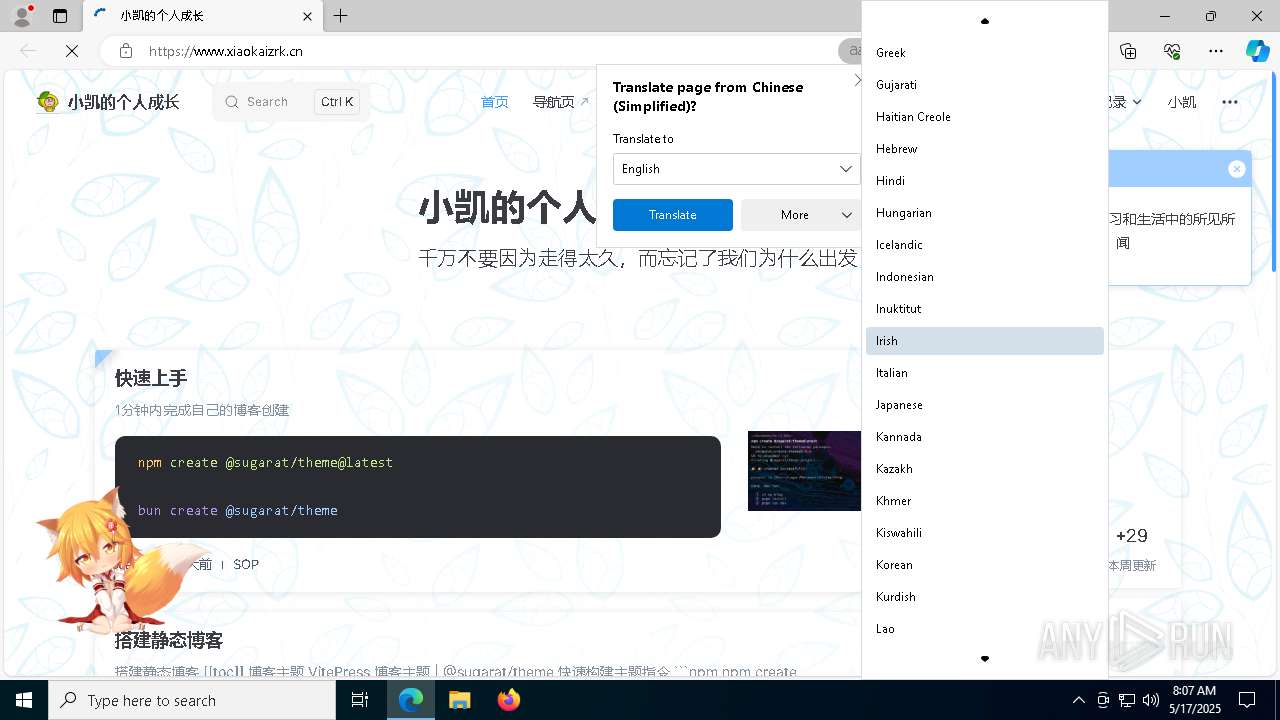The image size is (1280, 720).
Task: Select Greek from language list
Action: tap(985, 53)
